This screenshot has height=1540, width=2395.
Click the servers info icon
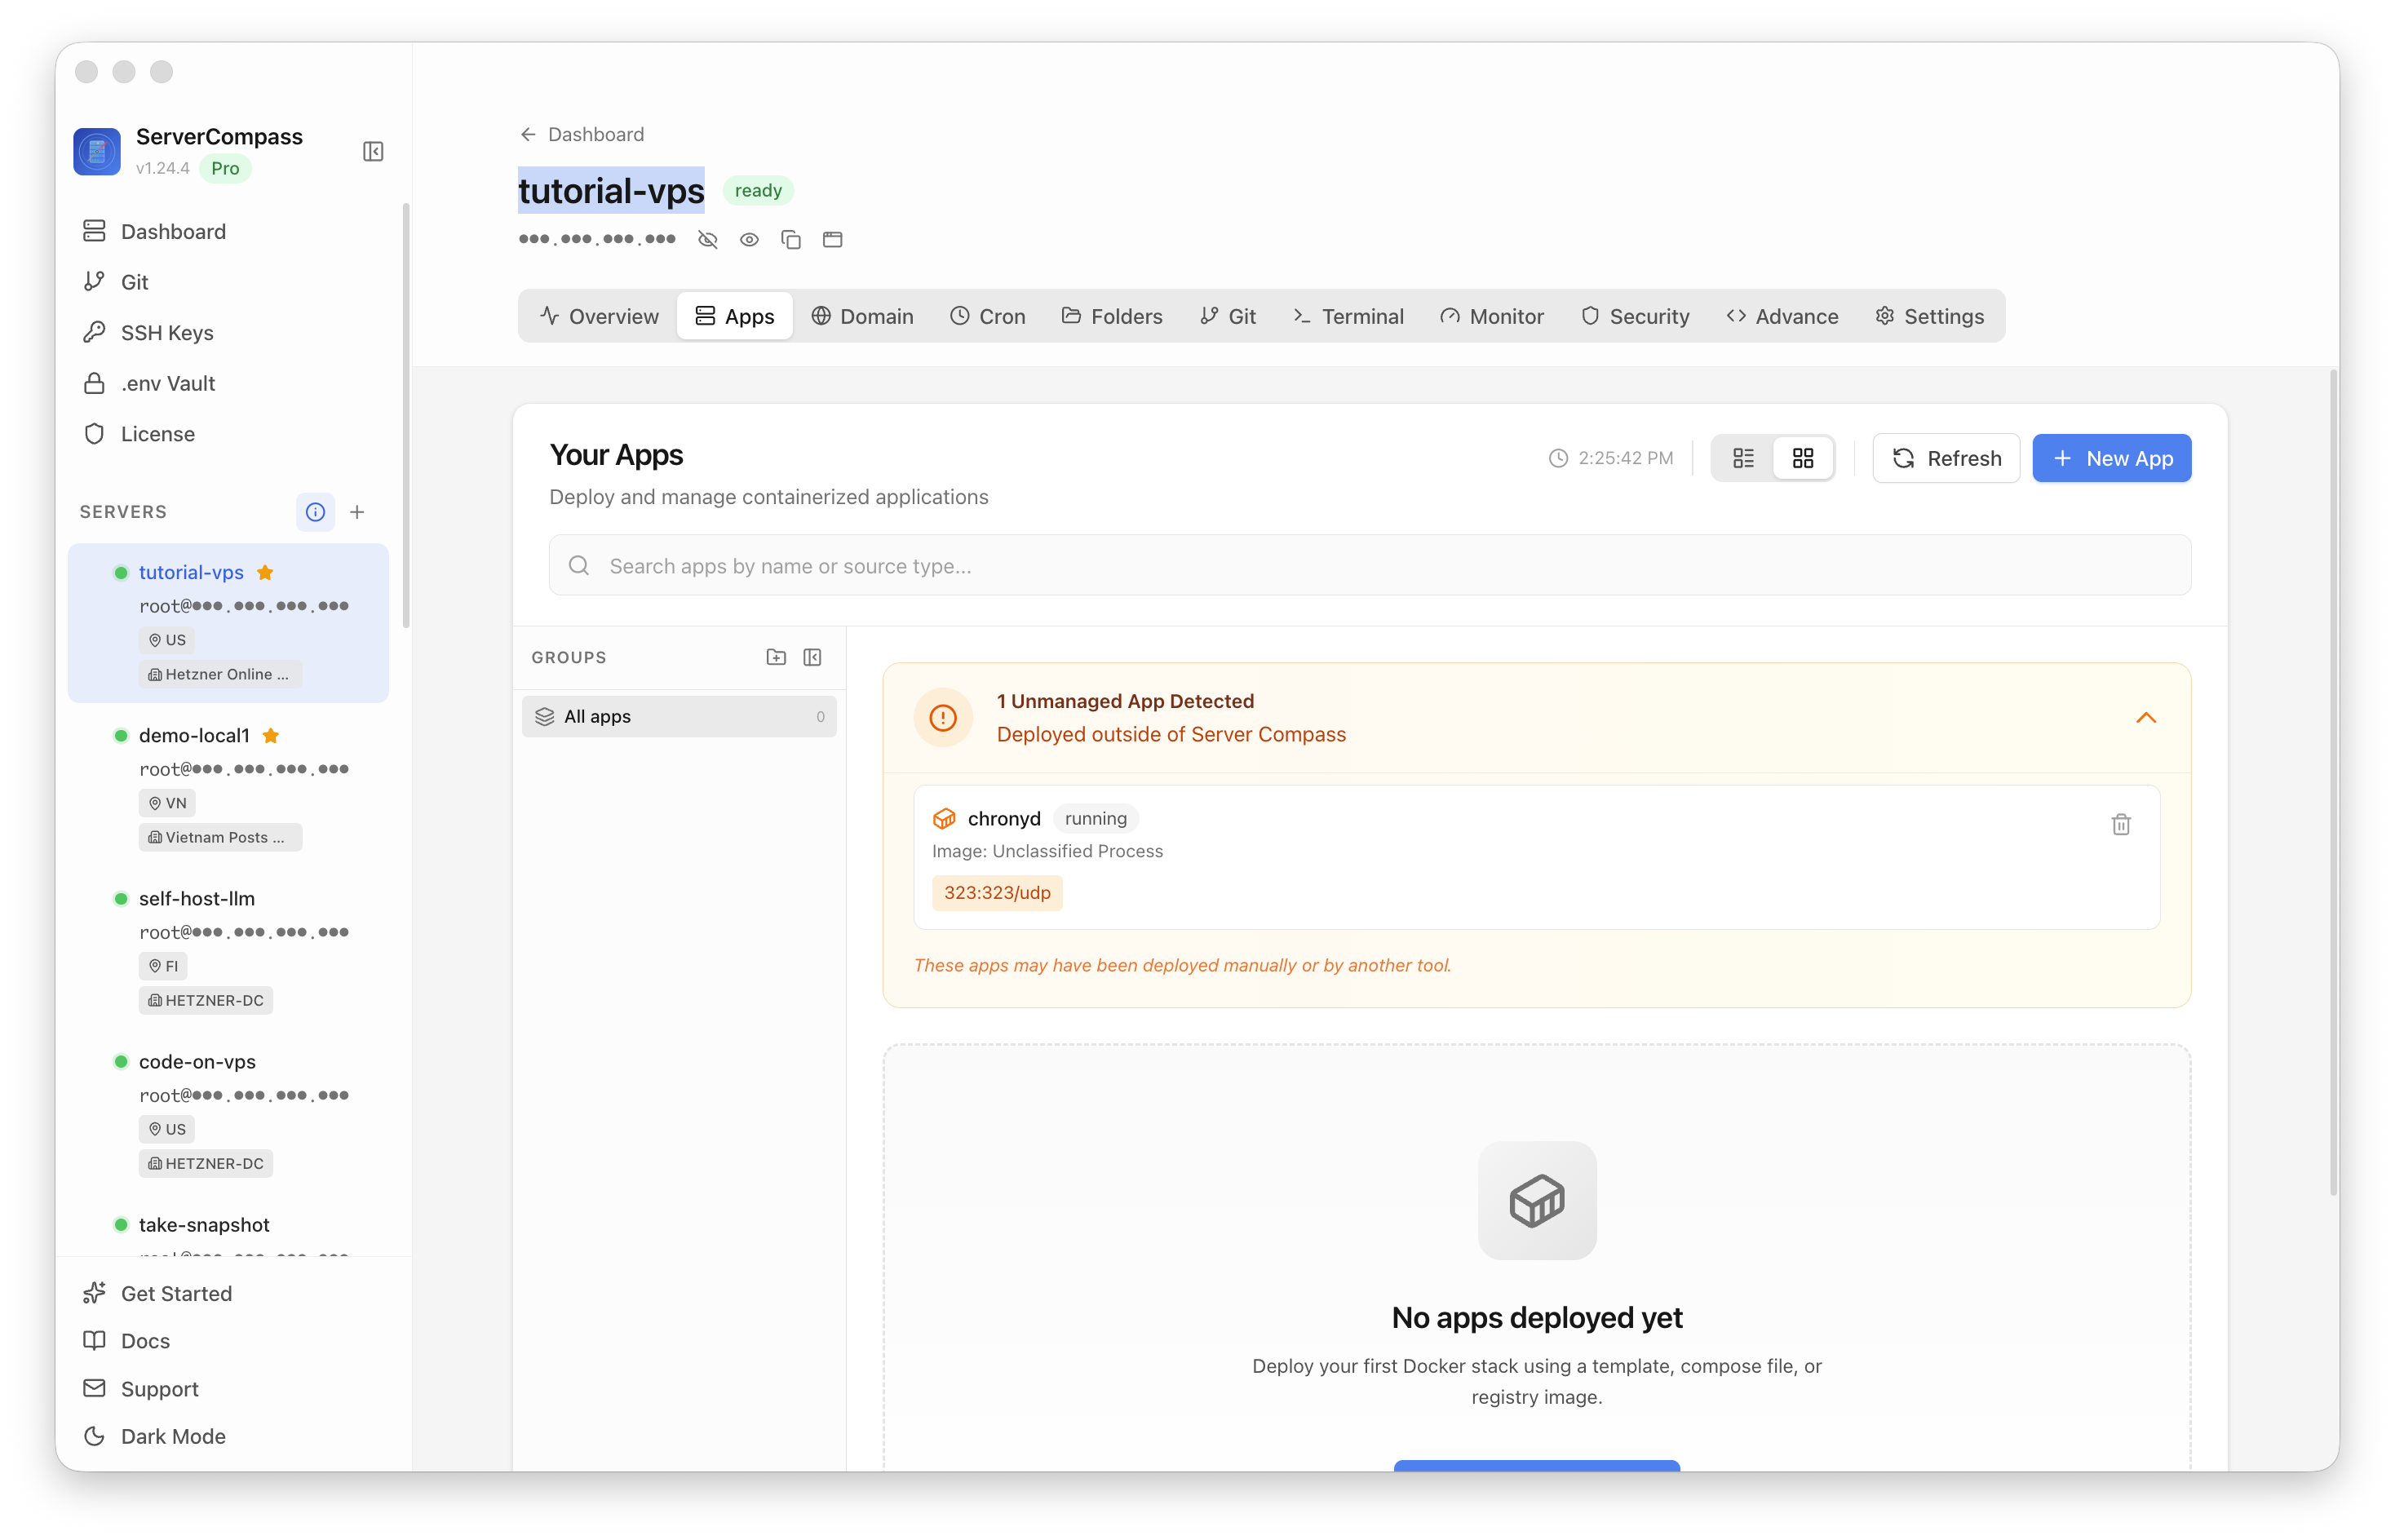(x=315, y=512)
